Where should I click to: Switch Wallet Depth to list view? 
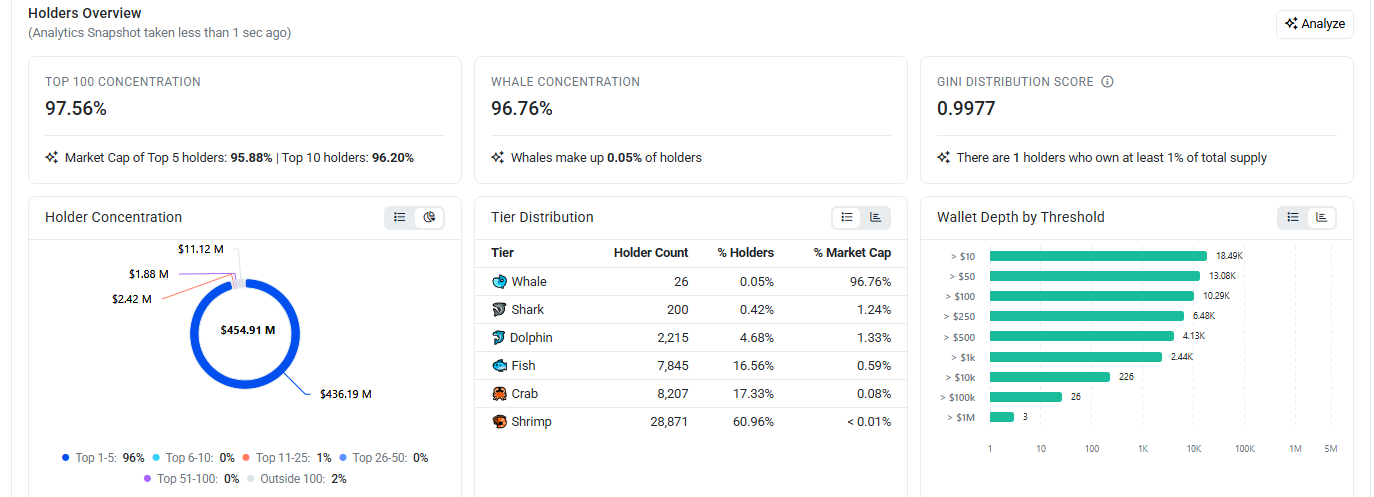(x=1293, y=217)
